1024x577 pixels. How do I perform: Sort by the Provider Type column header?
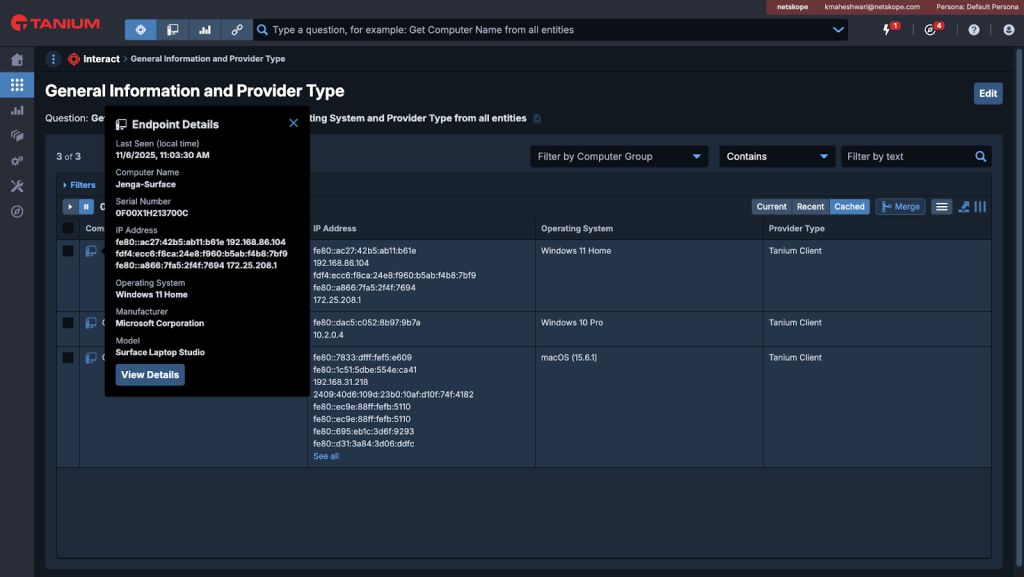(796, 228)
